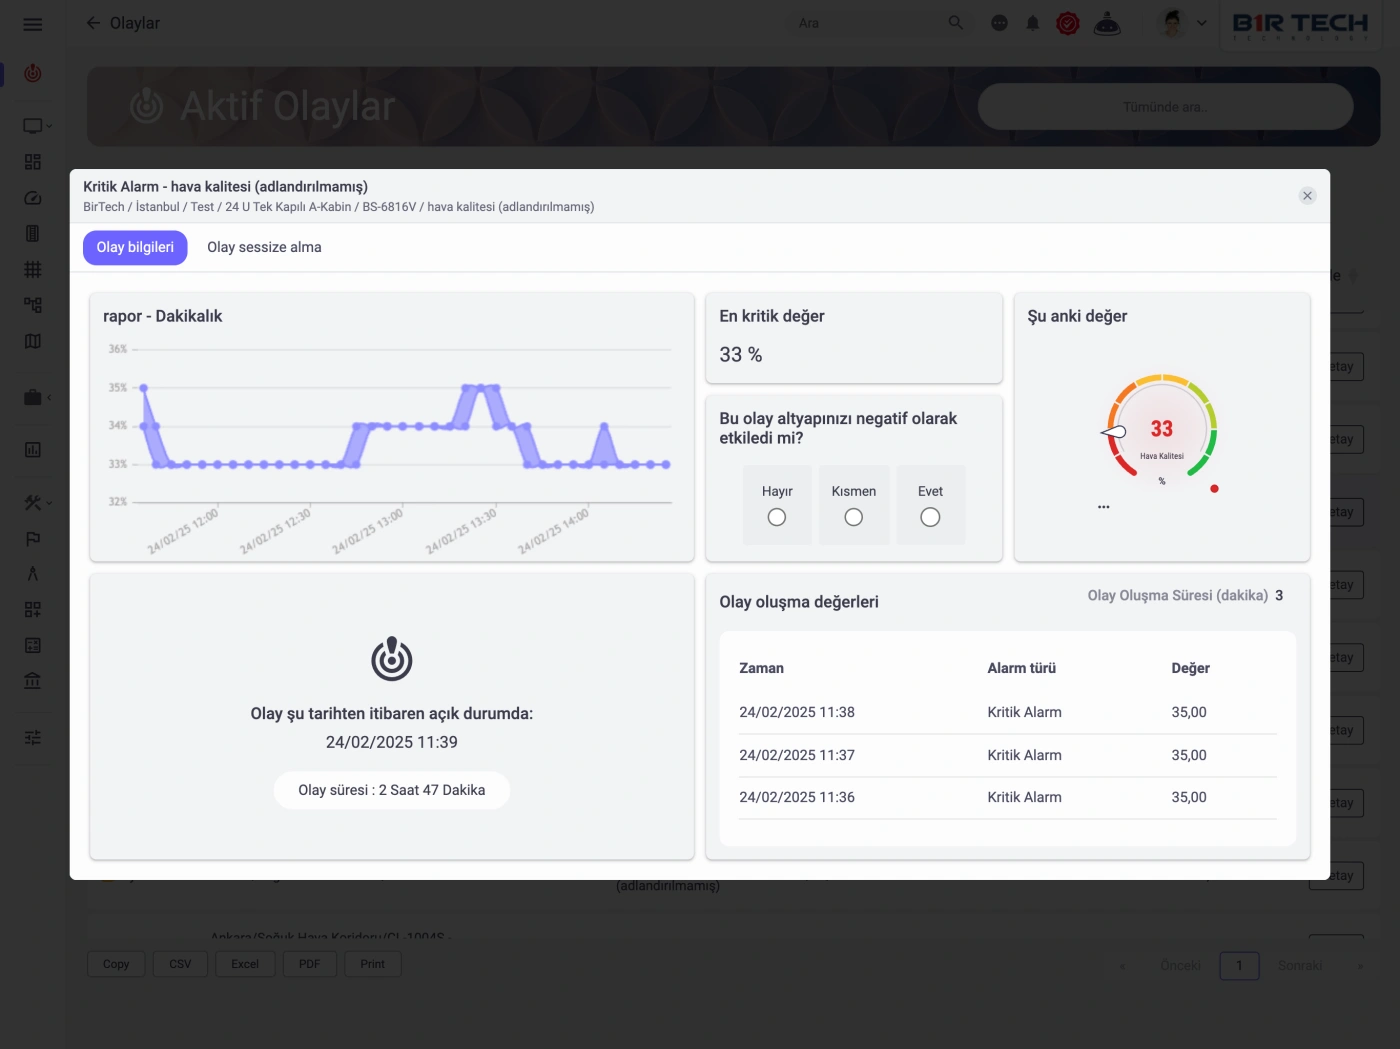
Task: Open the three-dot menu below the gauge
Action: (x=1103, y=507)
